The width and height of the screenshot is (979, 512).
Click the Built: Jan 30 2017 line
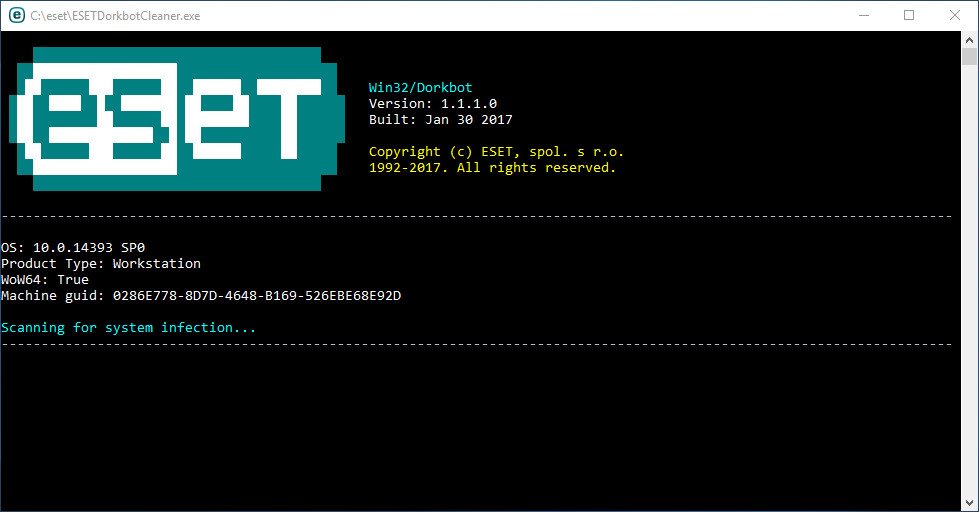pyautogui.click(x=440, y=119)
